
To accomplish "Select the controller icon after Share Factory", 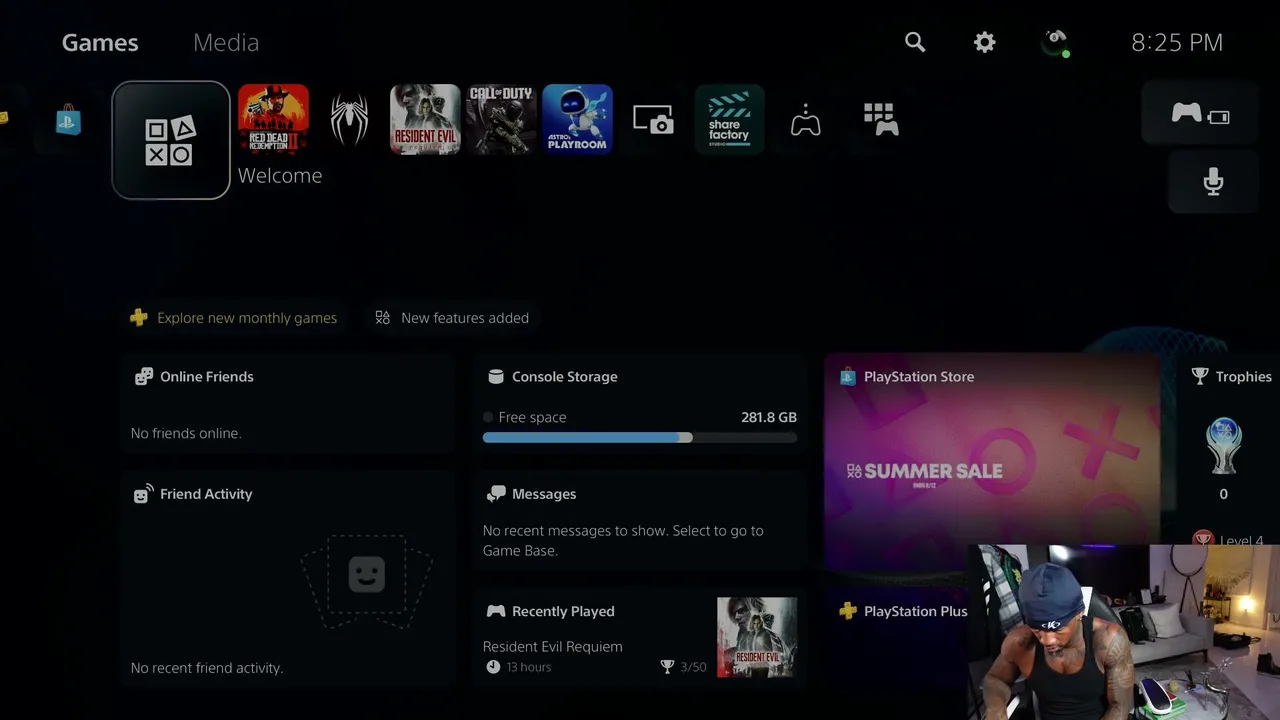I will (x=805, y=119).
